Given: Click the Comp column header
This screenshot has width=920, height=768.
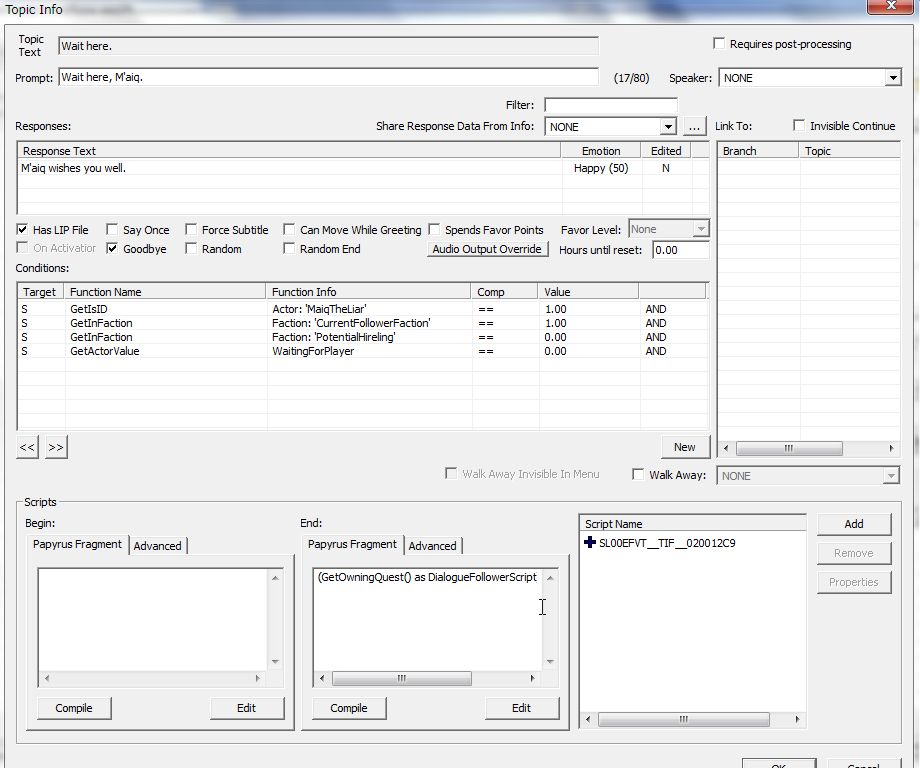Looking at the screenshot, I should click(x=505, y=292).
